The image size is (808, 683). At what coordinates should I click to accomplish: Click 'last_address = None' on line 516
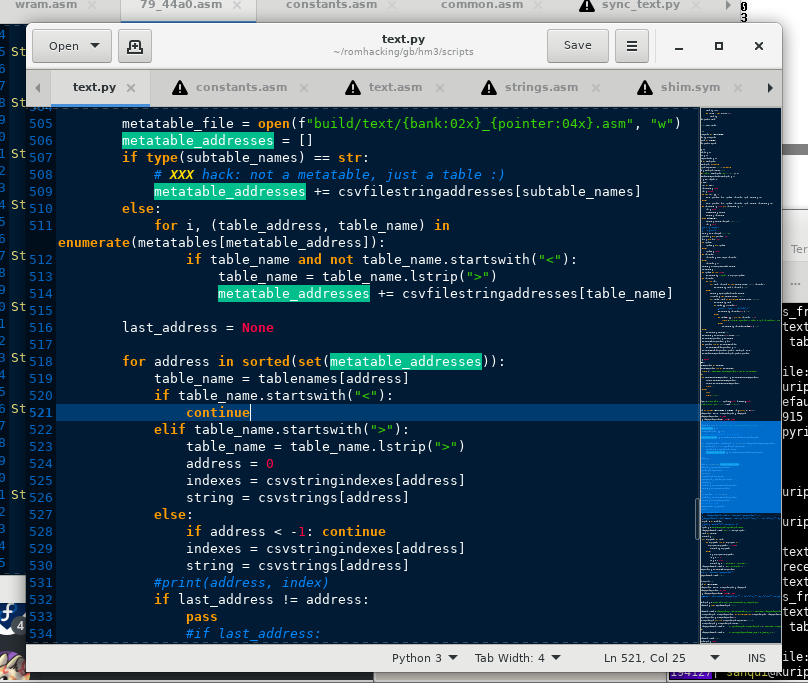pos(198,328)
